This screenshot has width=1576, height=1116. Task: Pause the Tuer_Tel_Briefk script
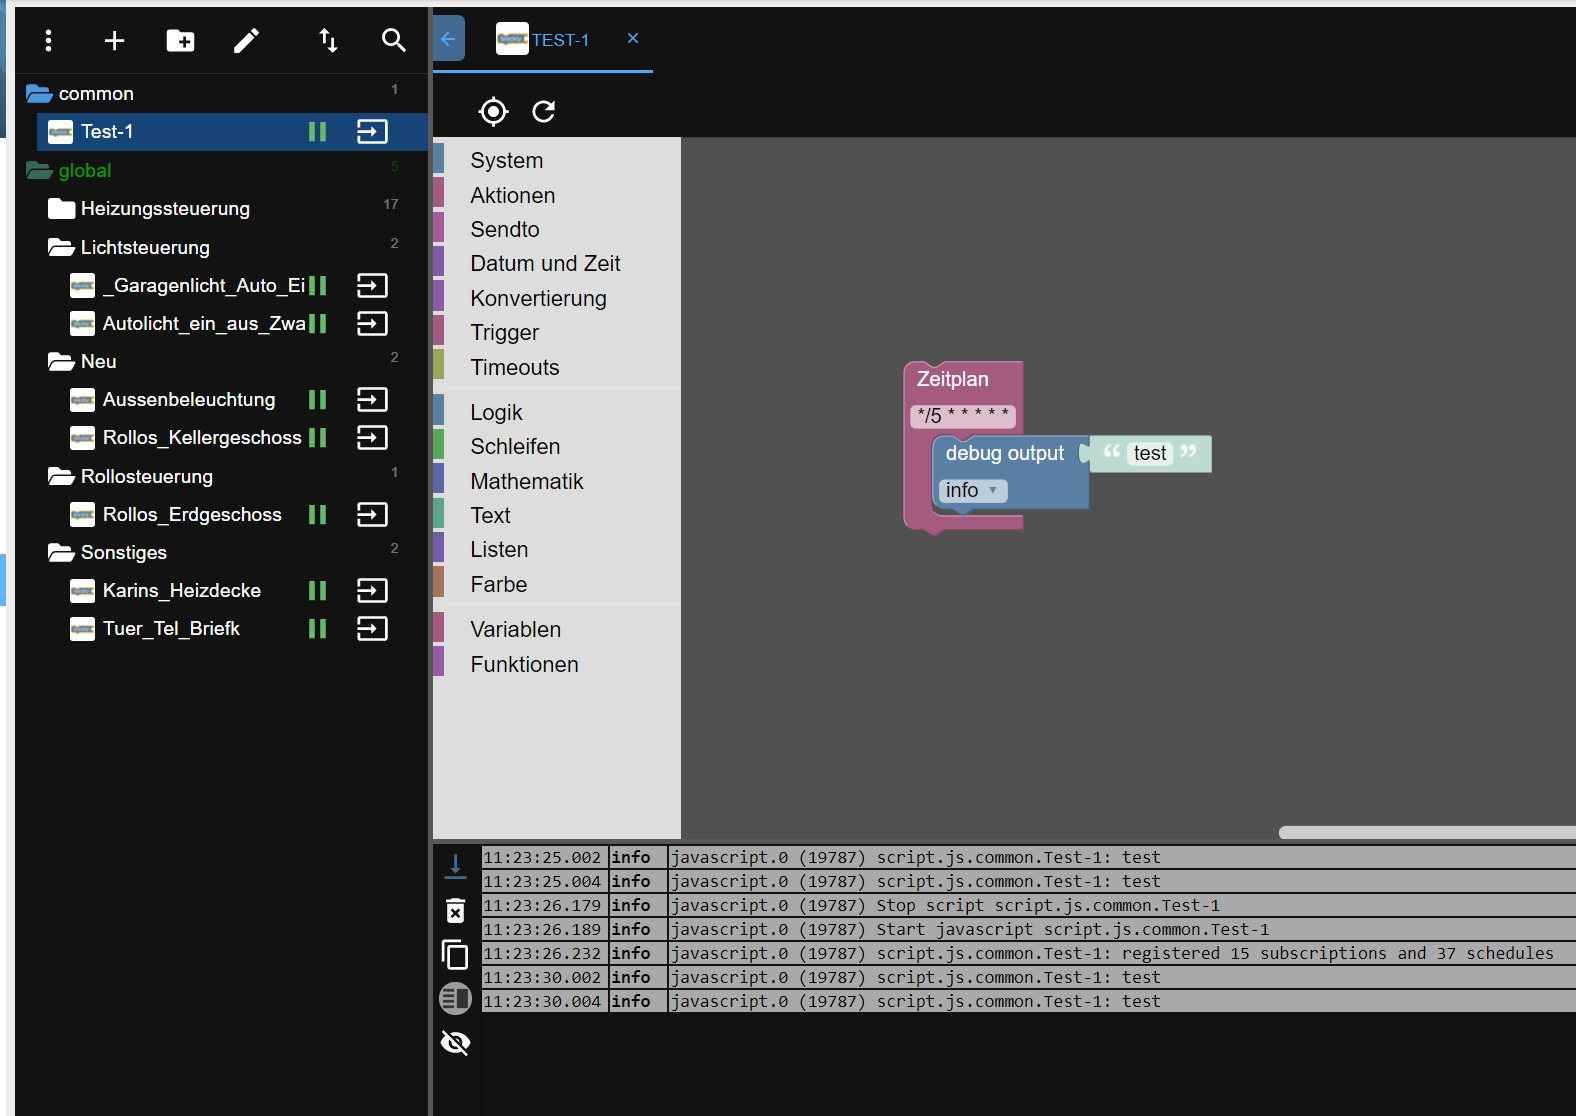click(318, 629)
